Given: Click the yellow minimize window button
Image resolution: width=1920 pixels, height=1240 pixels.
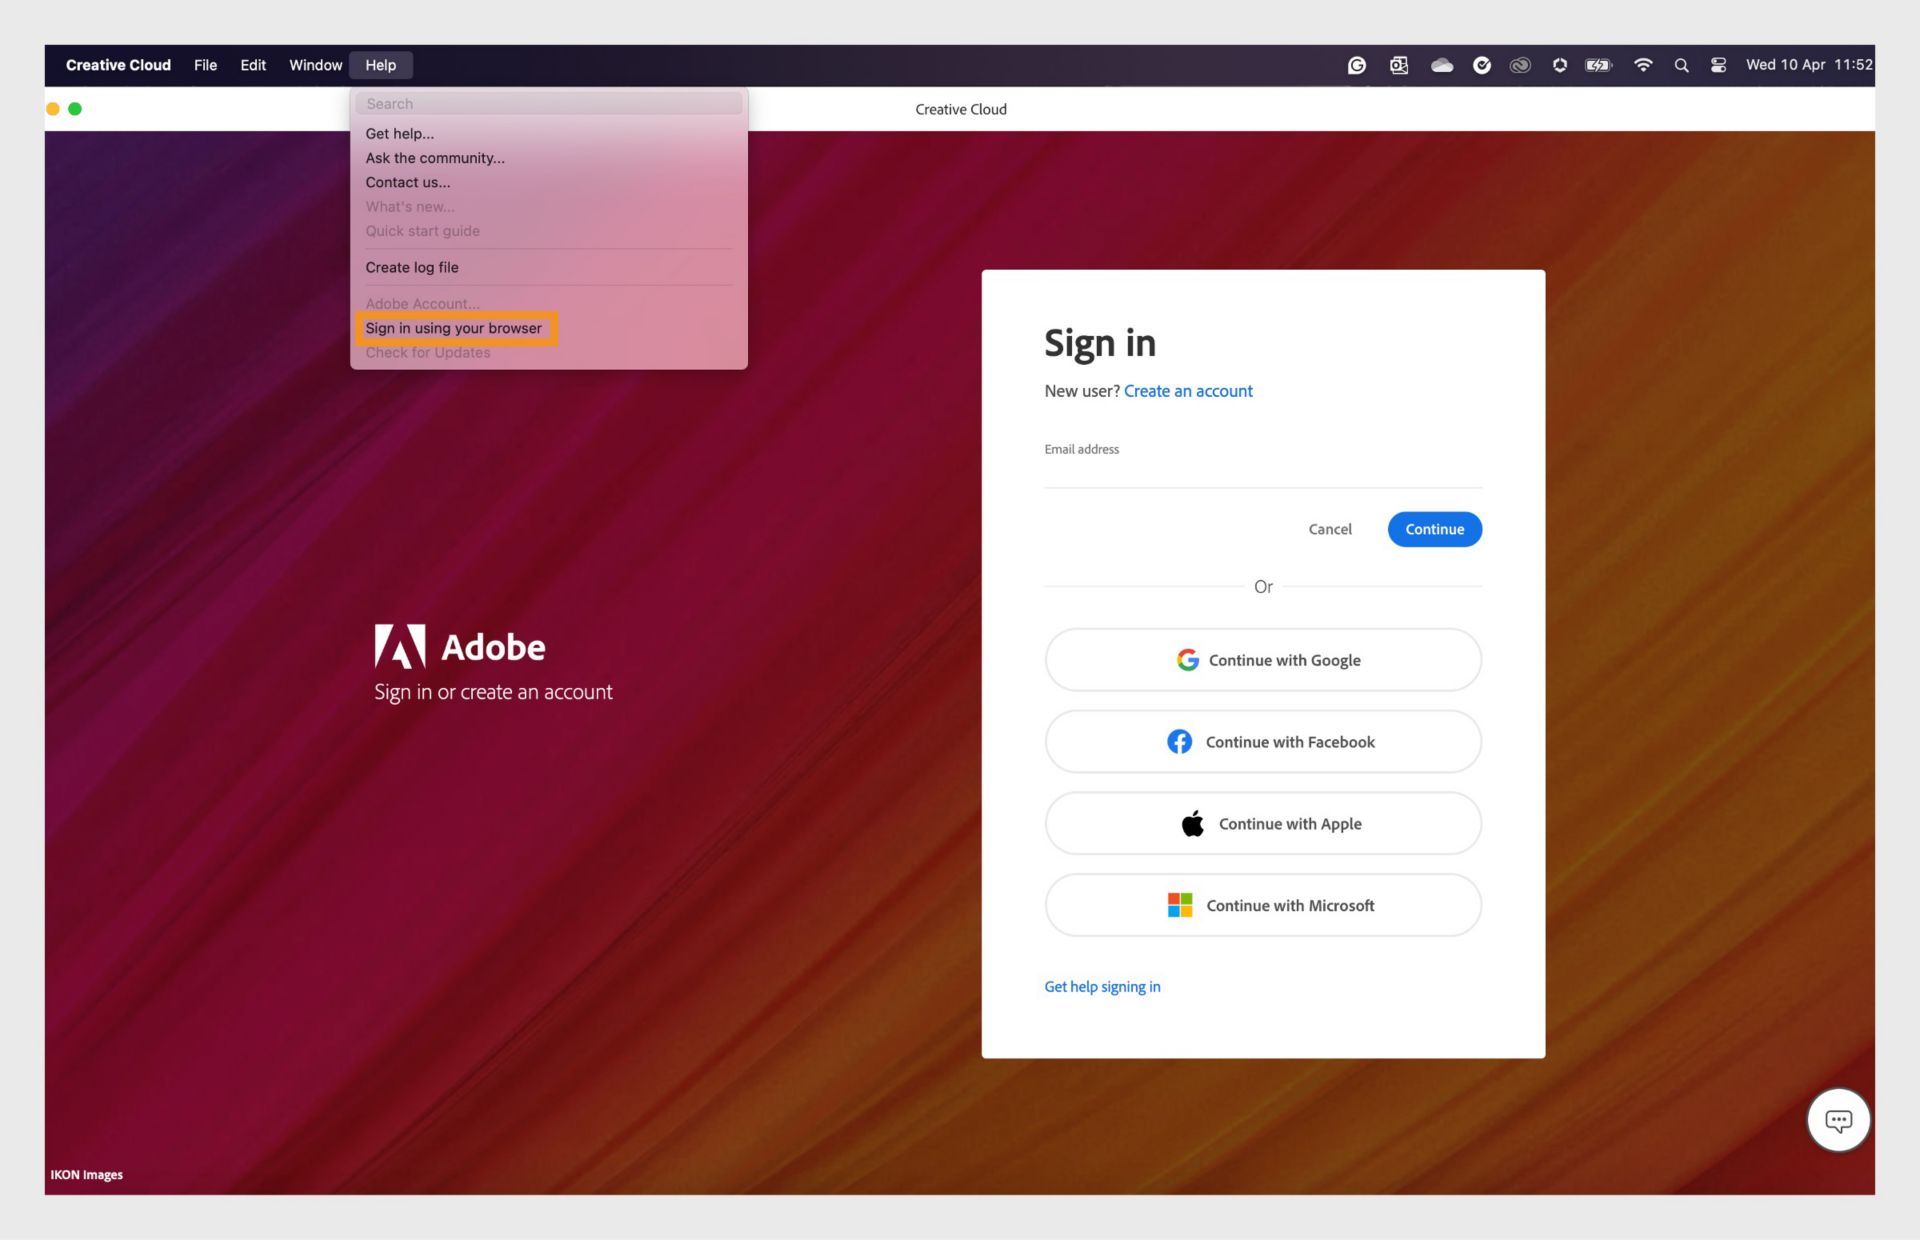Looking at the screenshot, I should 53,109.
